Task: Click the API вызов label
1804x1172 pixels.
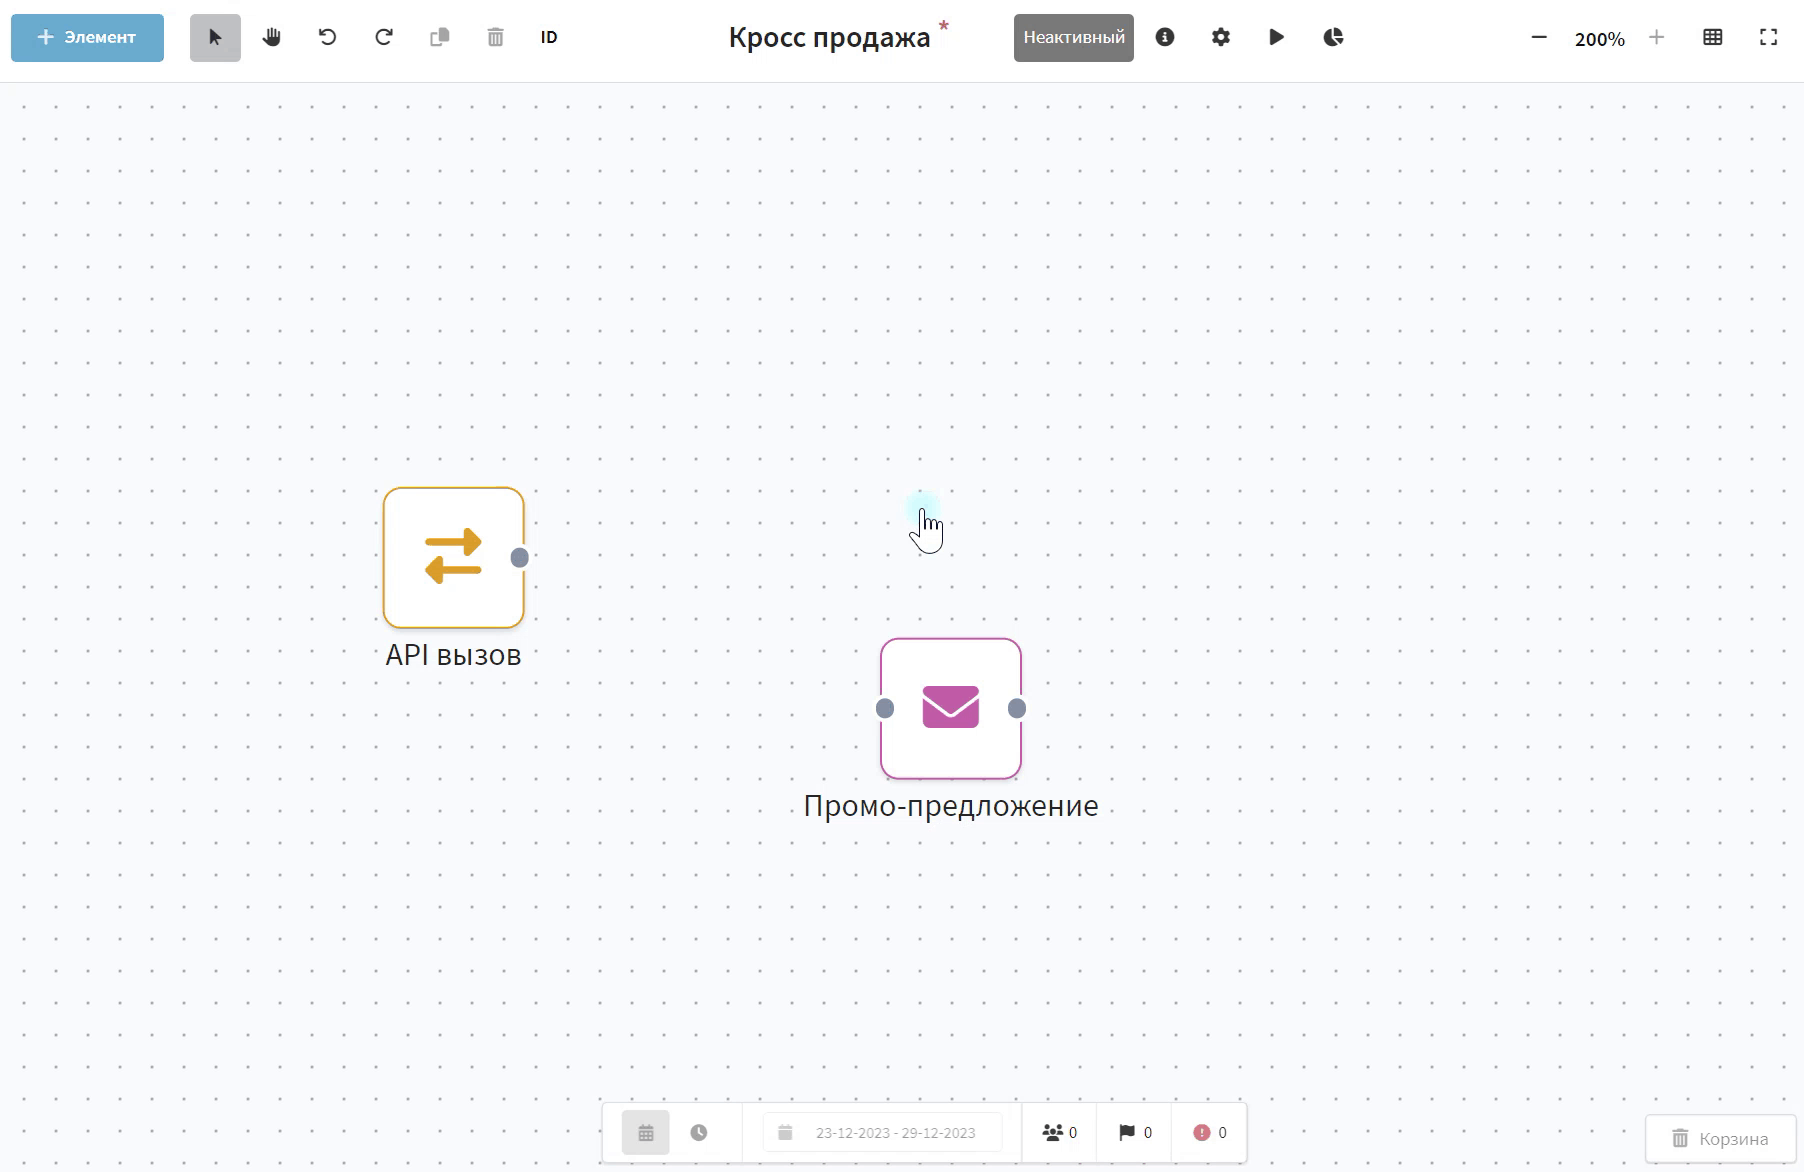Action: [453, 655]
